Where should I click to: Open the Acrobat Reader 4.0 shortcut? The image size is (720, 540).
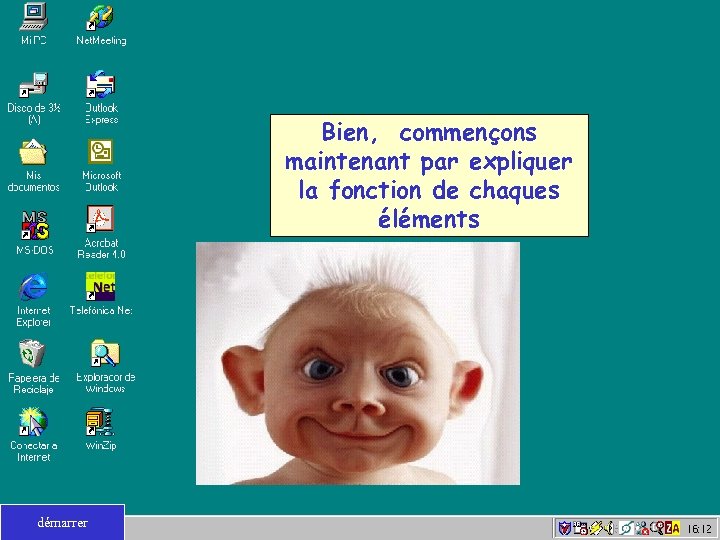click(101, 232)
